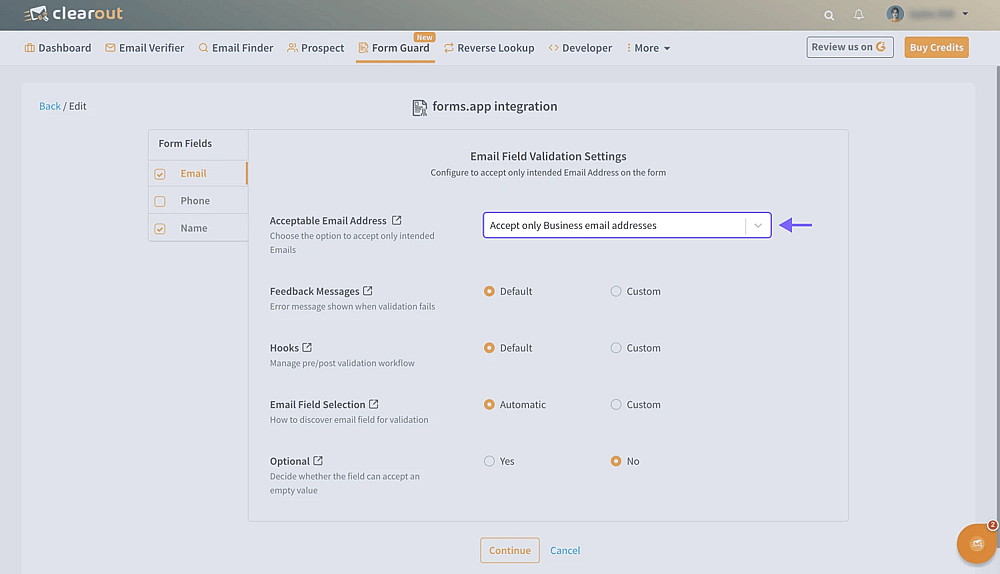The image size is (1000, 574).
Task: Click the Dashboard briefcase icon
Action: point(29,48)
